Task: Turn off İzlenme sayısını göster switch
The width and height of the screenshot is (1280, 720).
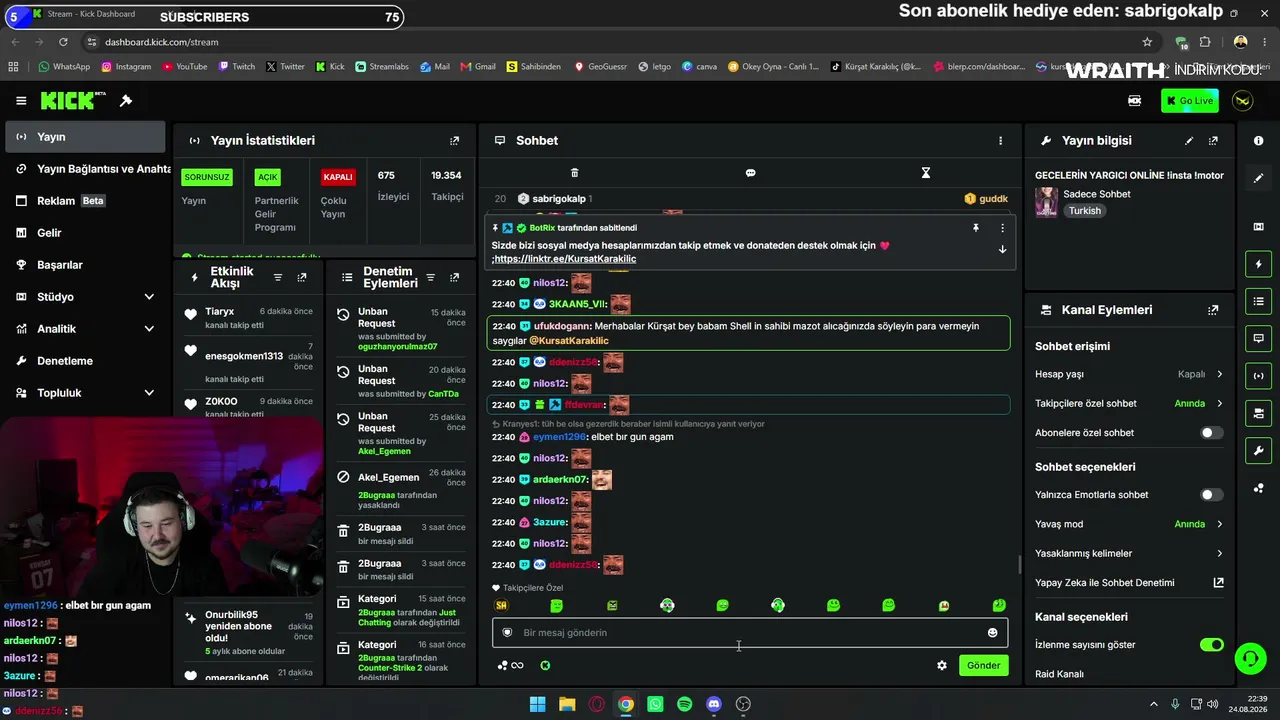Action: [x=1211, y=645]
